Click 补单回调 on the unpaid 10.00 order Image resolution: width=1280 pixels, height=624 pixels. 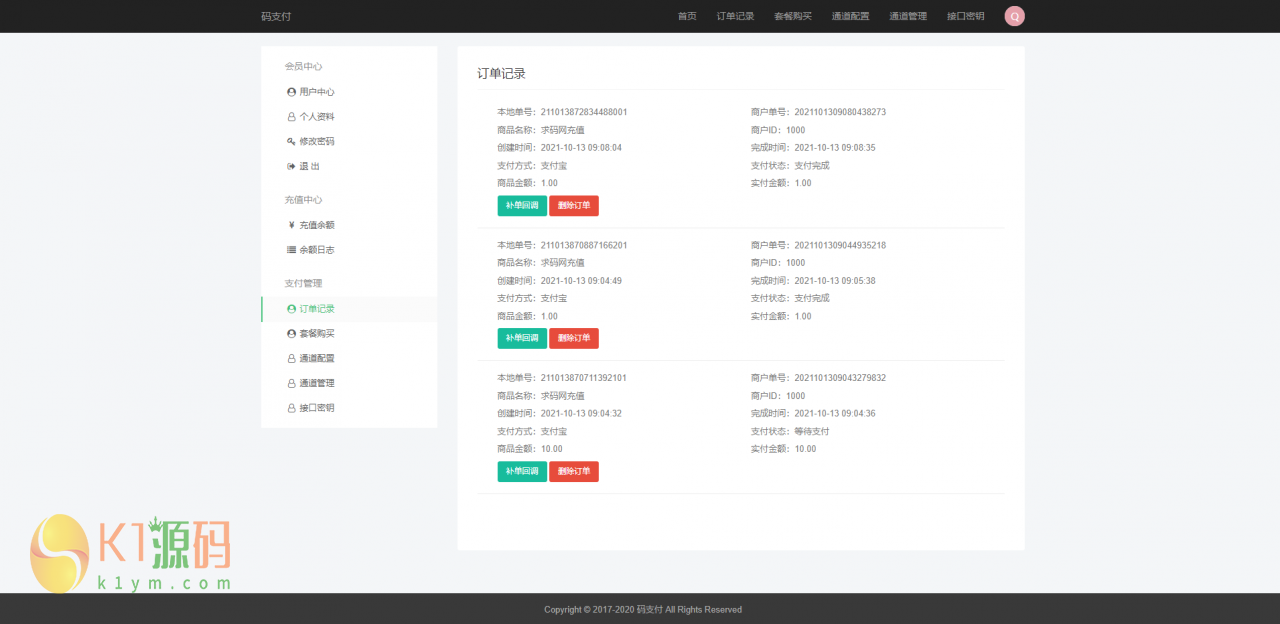pos(521,471)
